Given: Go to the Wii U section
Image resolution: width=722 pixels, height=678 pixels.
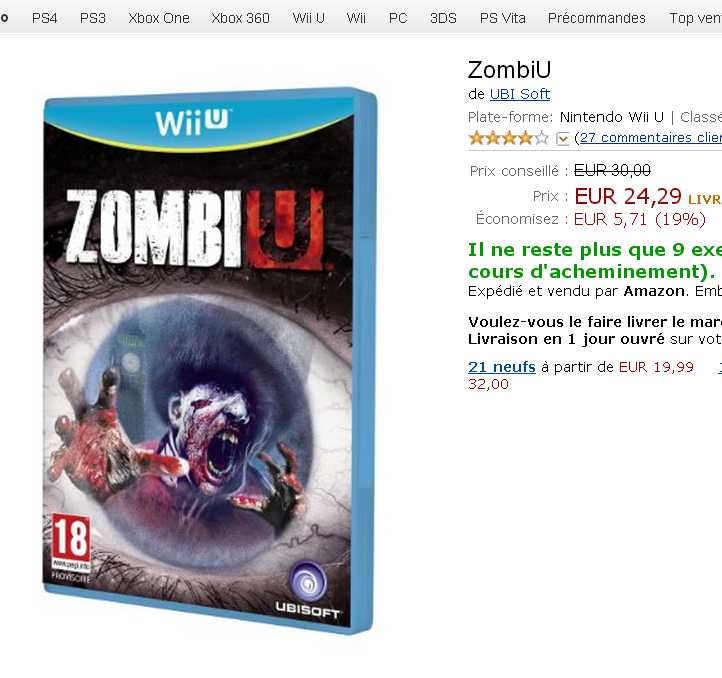Looking at the screenshot, I should pyautogui.click(x=309, y=18).
